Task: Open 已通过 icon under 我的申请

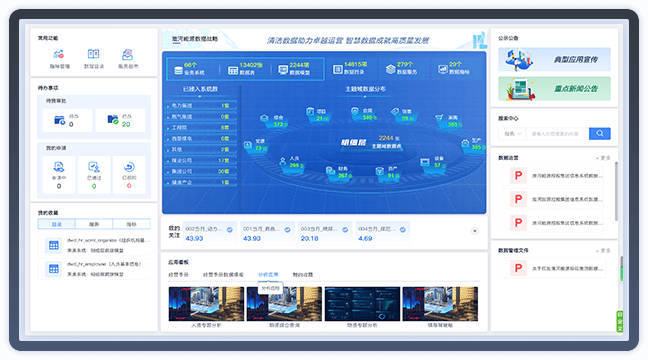Action: pyautogui.click(x=94, y=167)
